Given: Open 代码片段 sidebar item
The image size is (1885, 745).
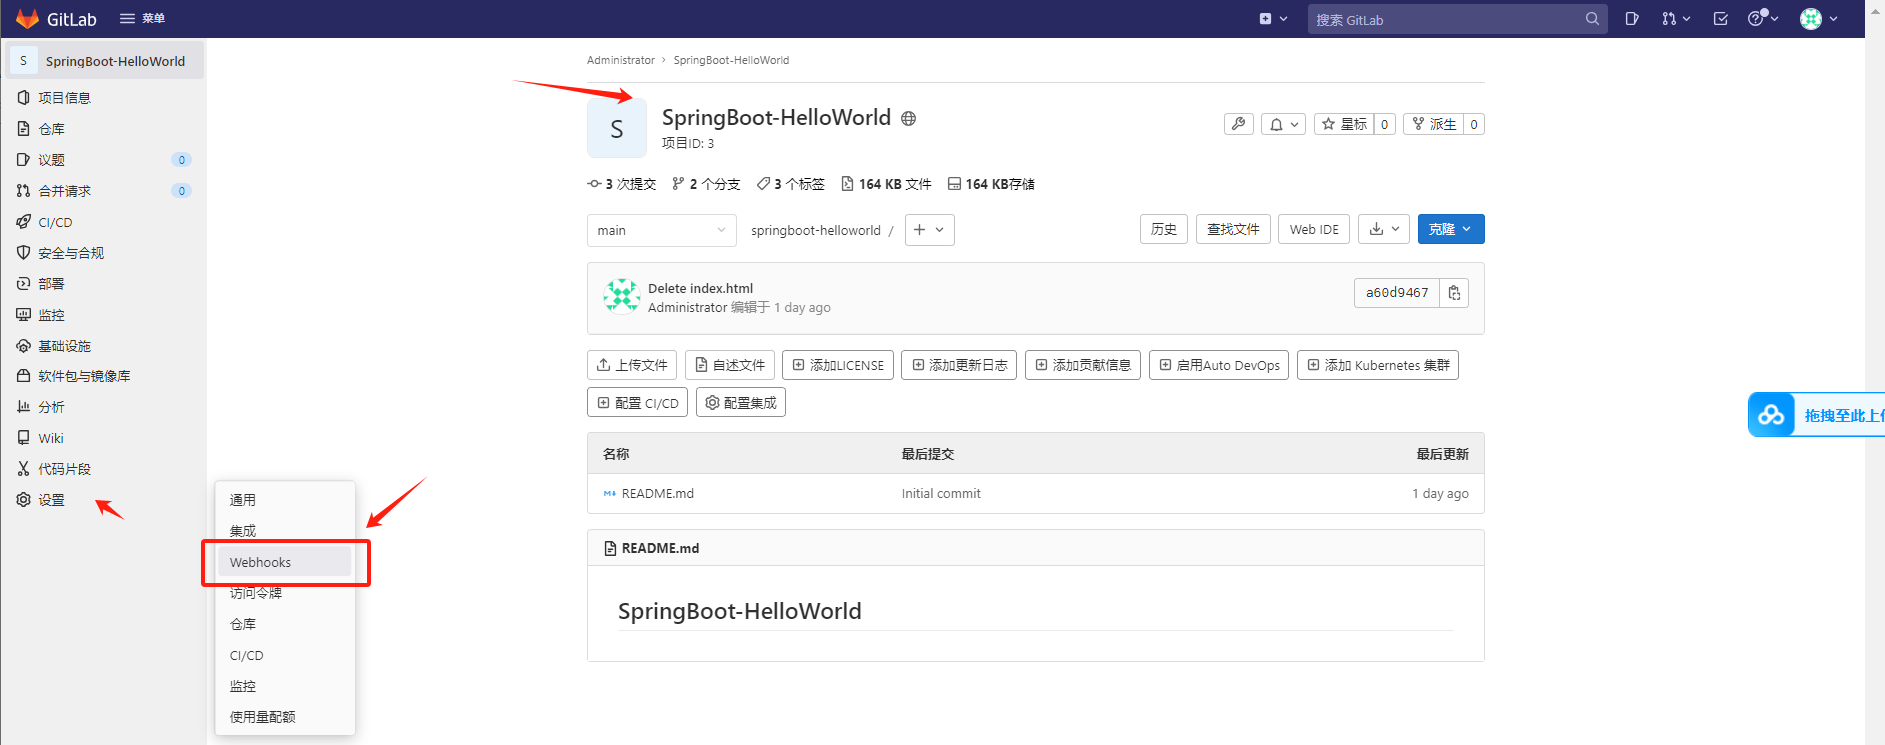Looking at the screenshot, I should point(104,469).
